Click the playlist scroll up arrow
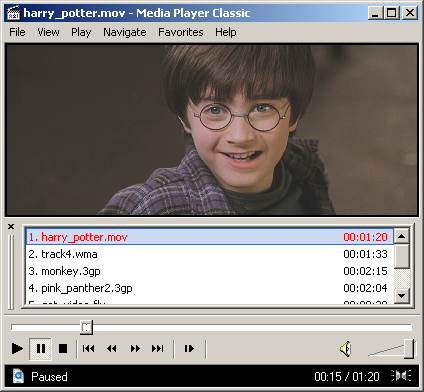Image resolution: width=424 pixels, height=392 pixels. tap(402, 236)
